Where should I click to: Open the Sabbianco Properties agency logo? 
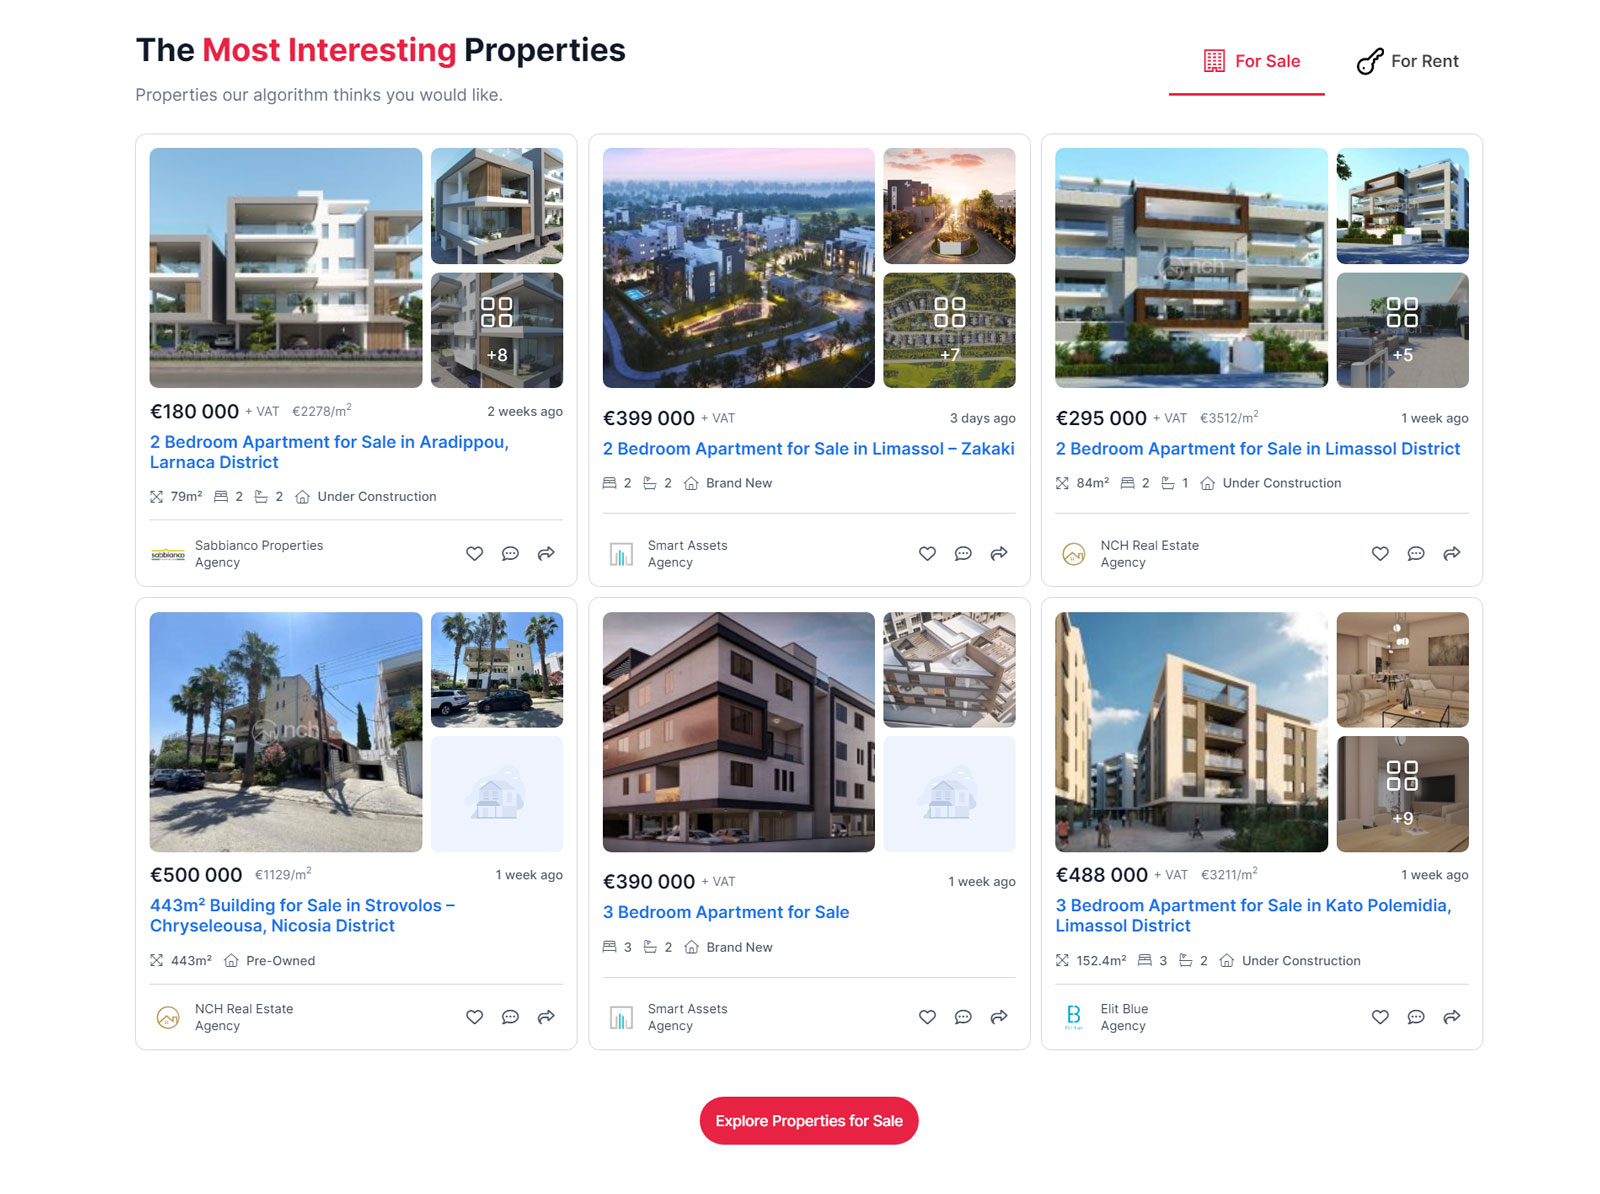[168, 554]
